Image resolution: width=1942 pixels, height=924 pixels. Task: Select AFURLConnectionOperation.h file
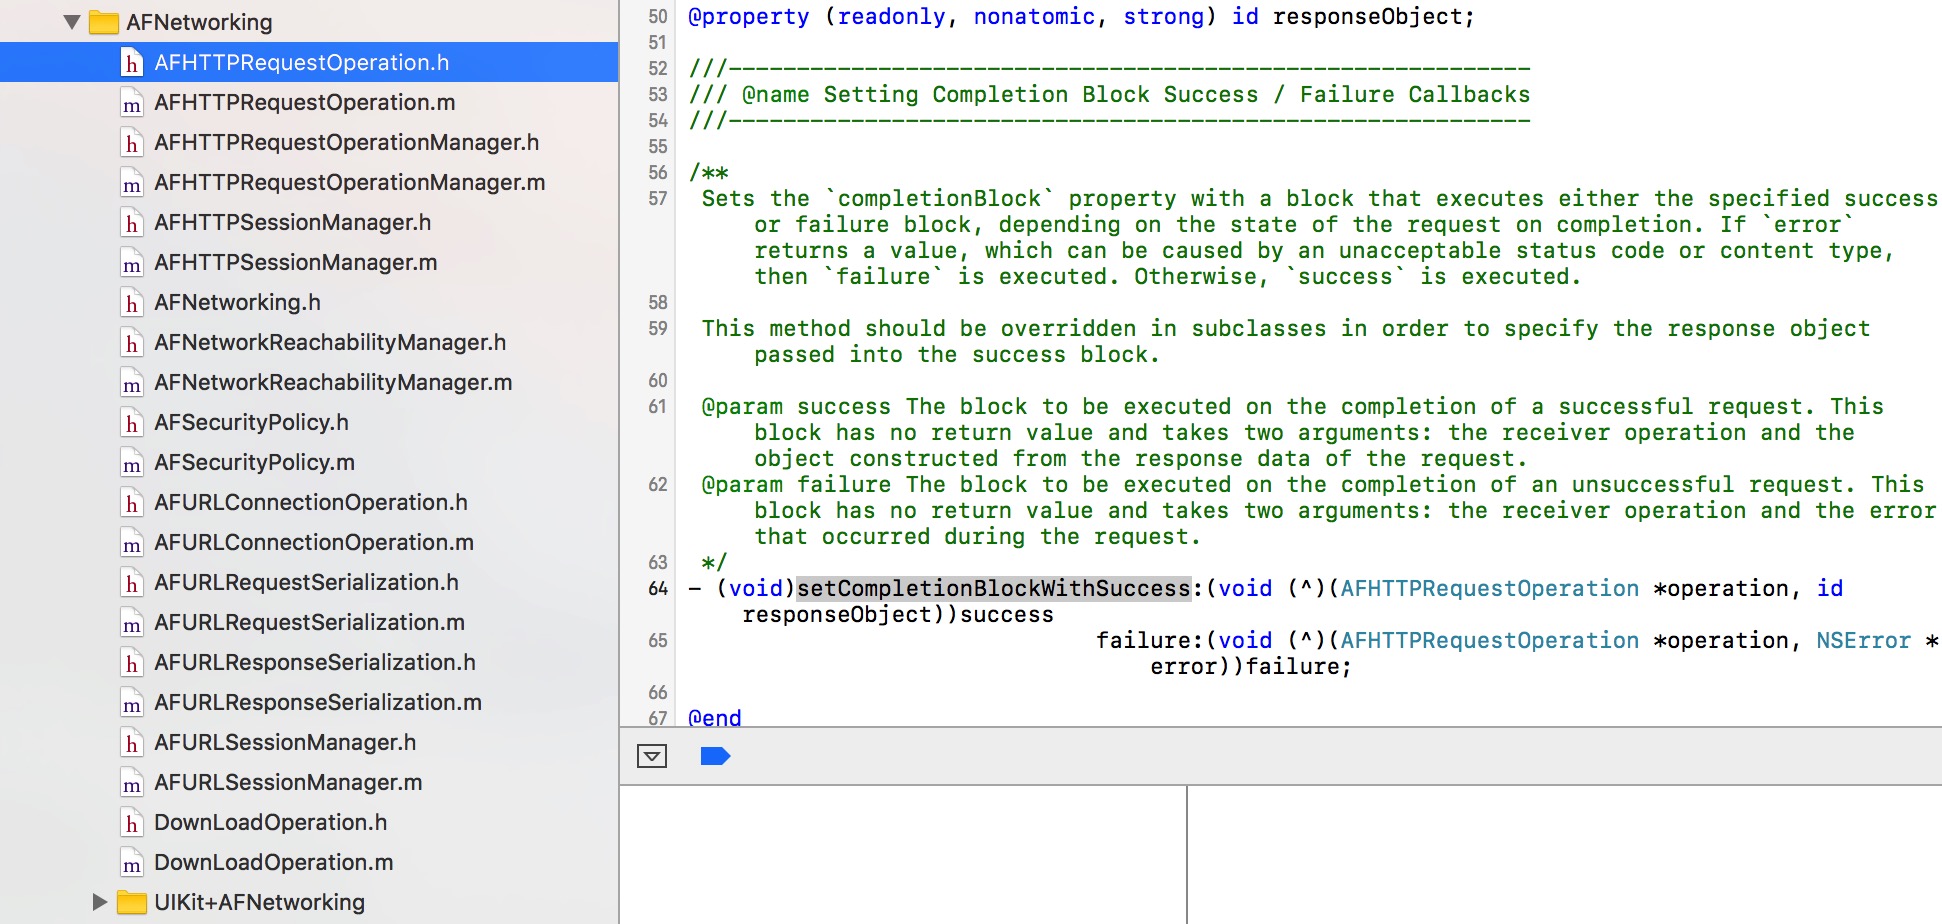(310, 503)
